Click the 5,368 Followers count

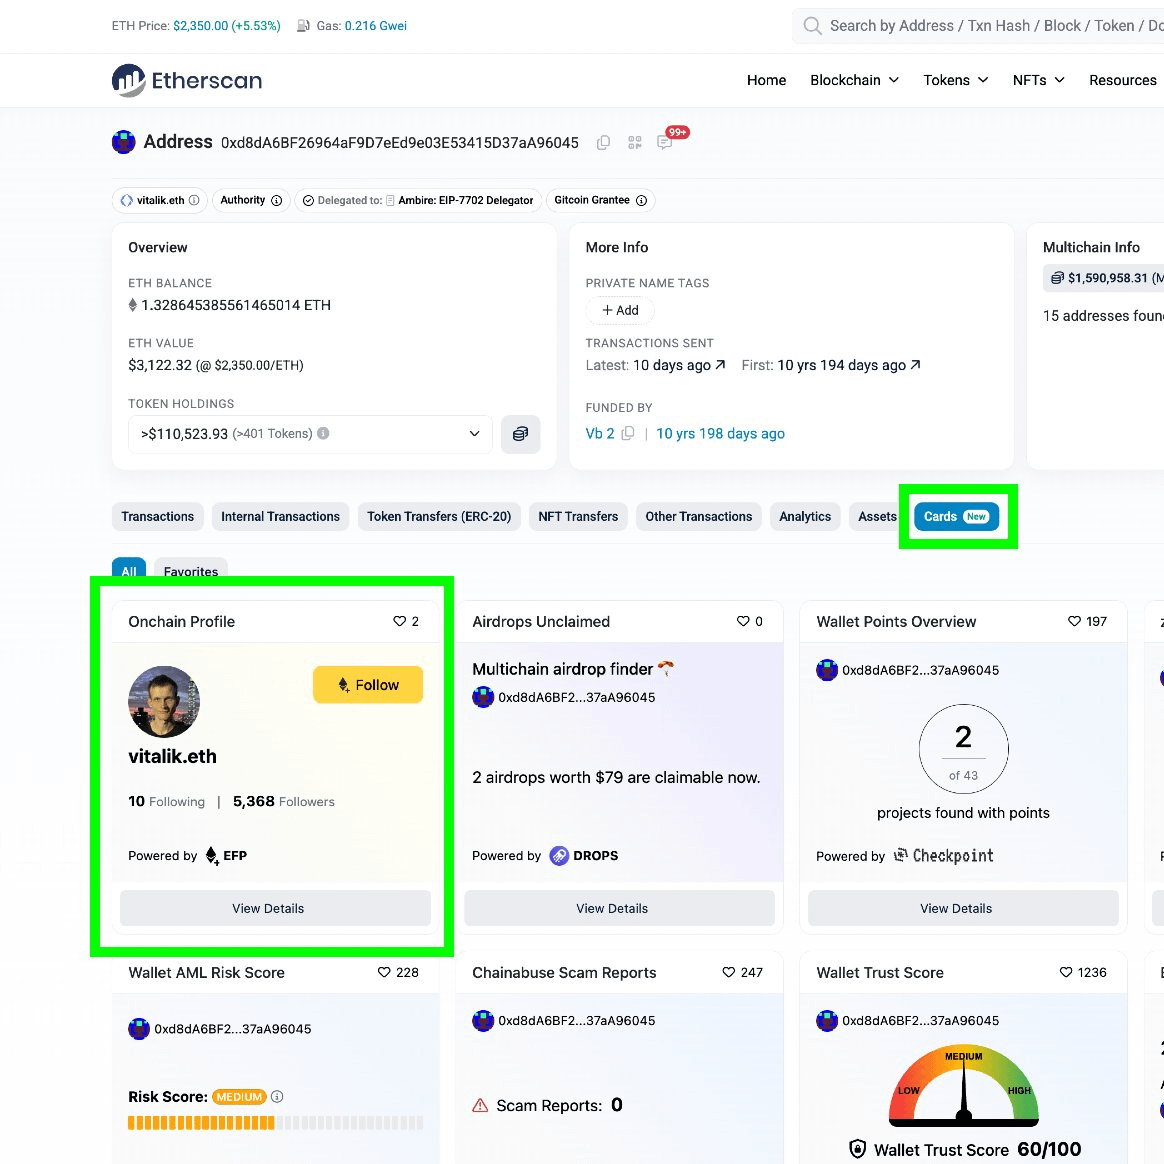pyautogui.click(x=284, y=801)
